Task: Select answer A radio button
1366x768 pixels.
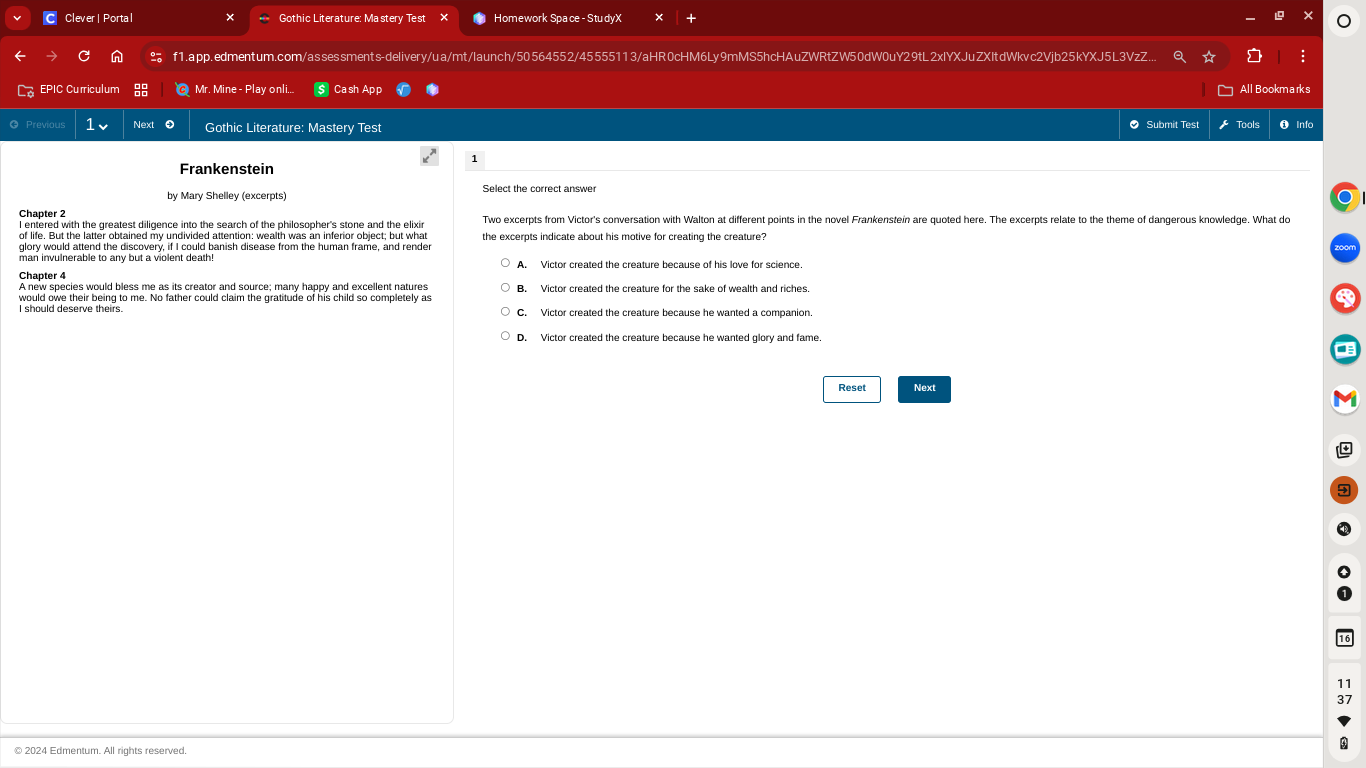Action: [505, 263]
